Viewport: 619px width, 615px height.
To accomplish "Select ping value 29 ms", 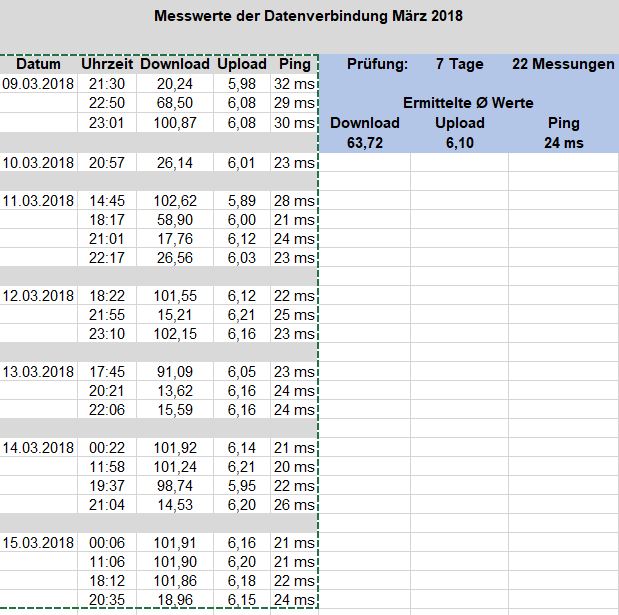I will (x=294, y=103).
